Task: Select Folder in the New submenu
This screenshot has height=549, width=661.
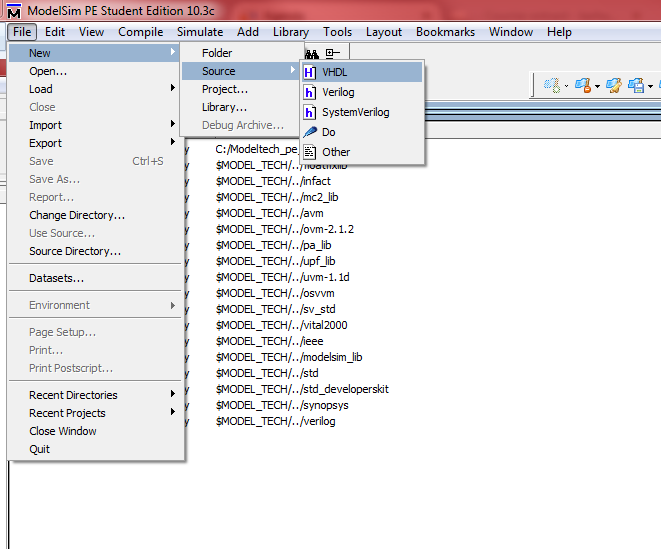Action: click(240, 53)
